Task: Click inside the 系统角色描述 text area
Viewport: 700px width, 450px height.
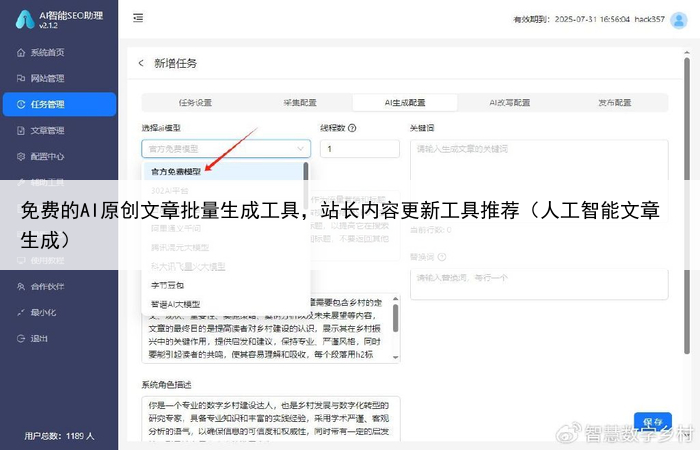Action: tap(271, 419)
